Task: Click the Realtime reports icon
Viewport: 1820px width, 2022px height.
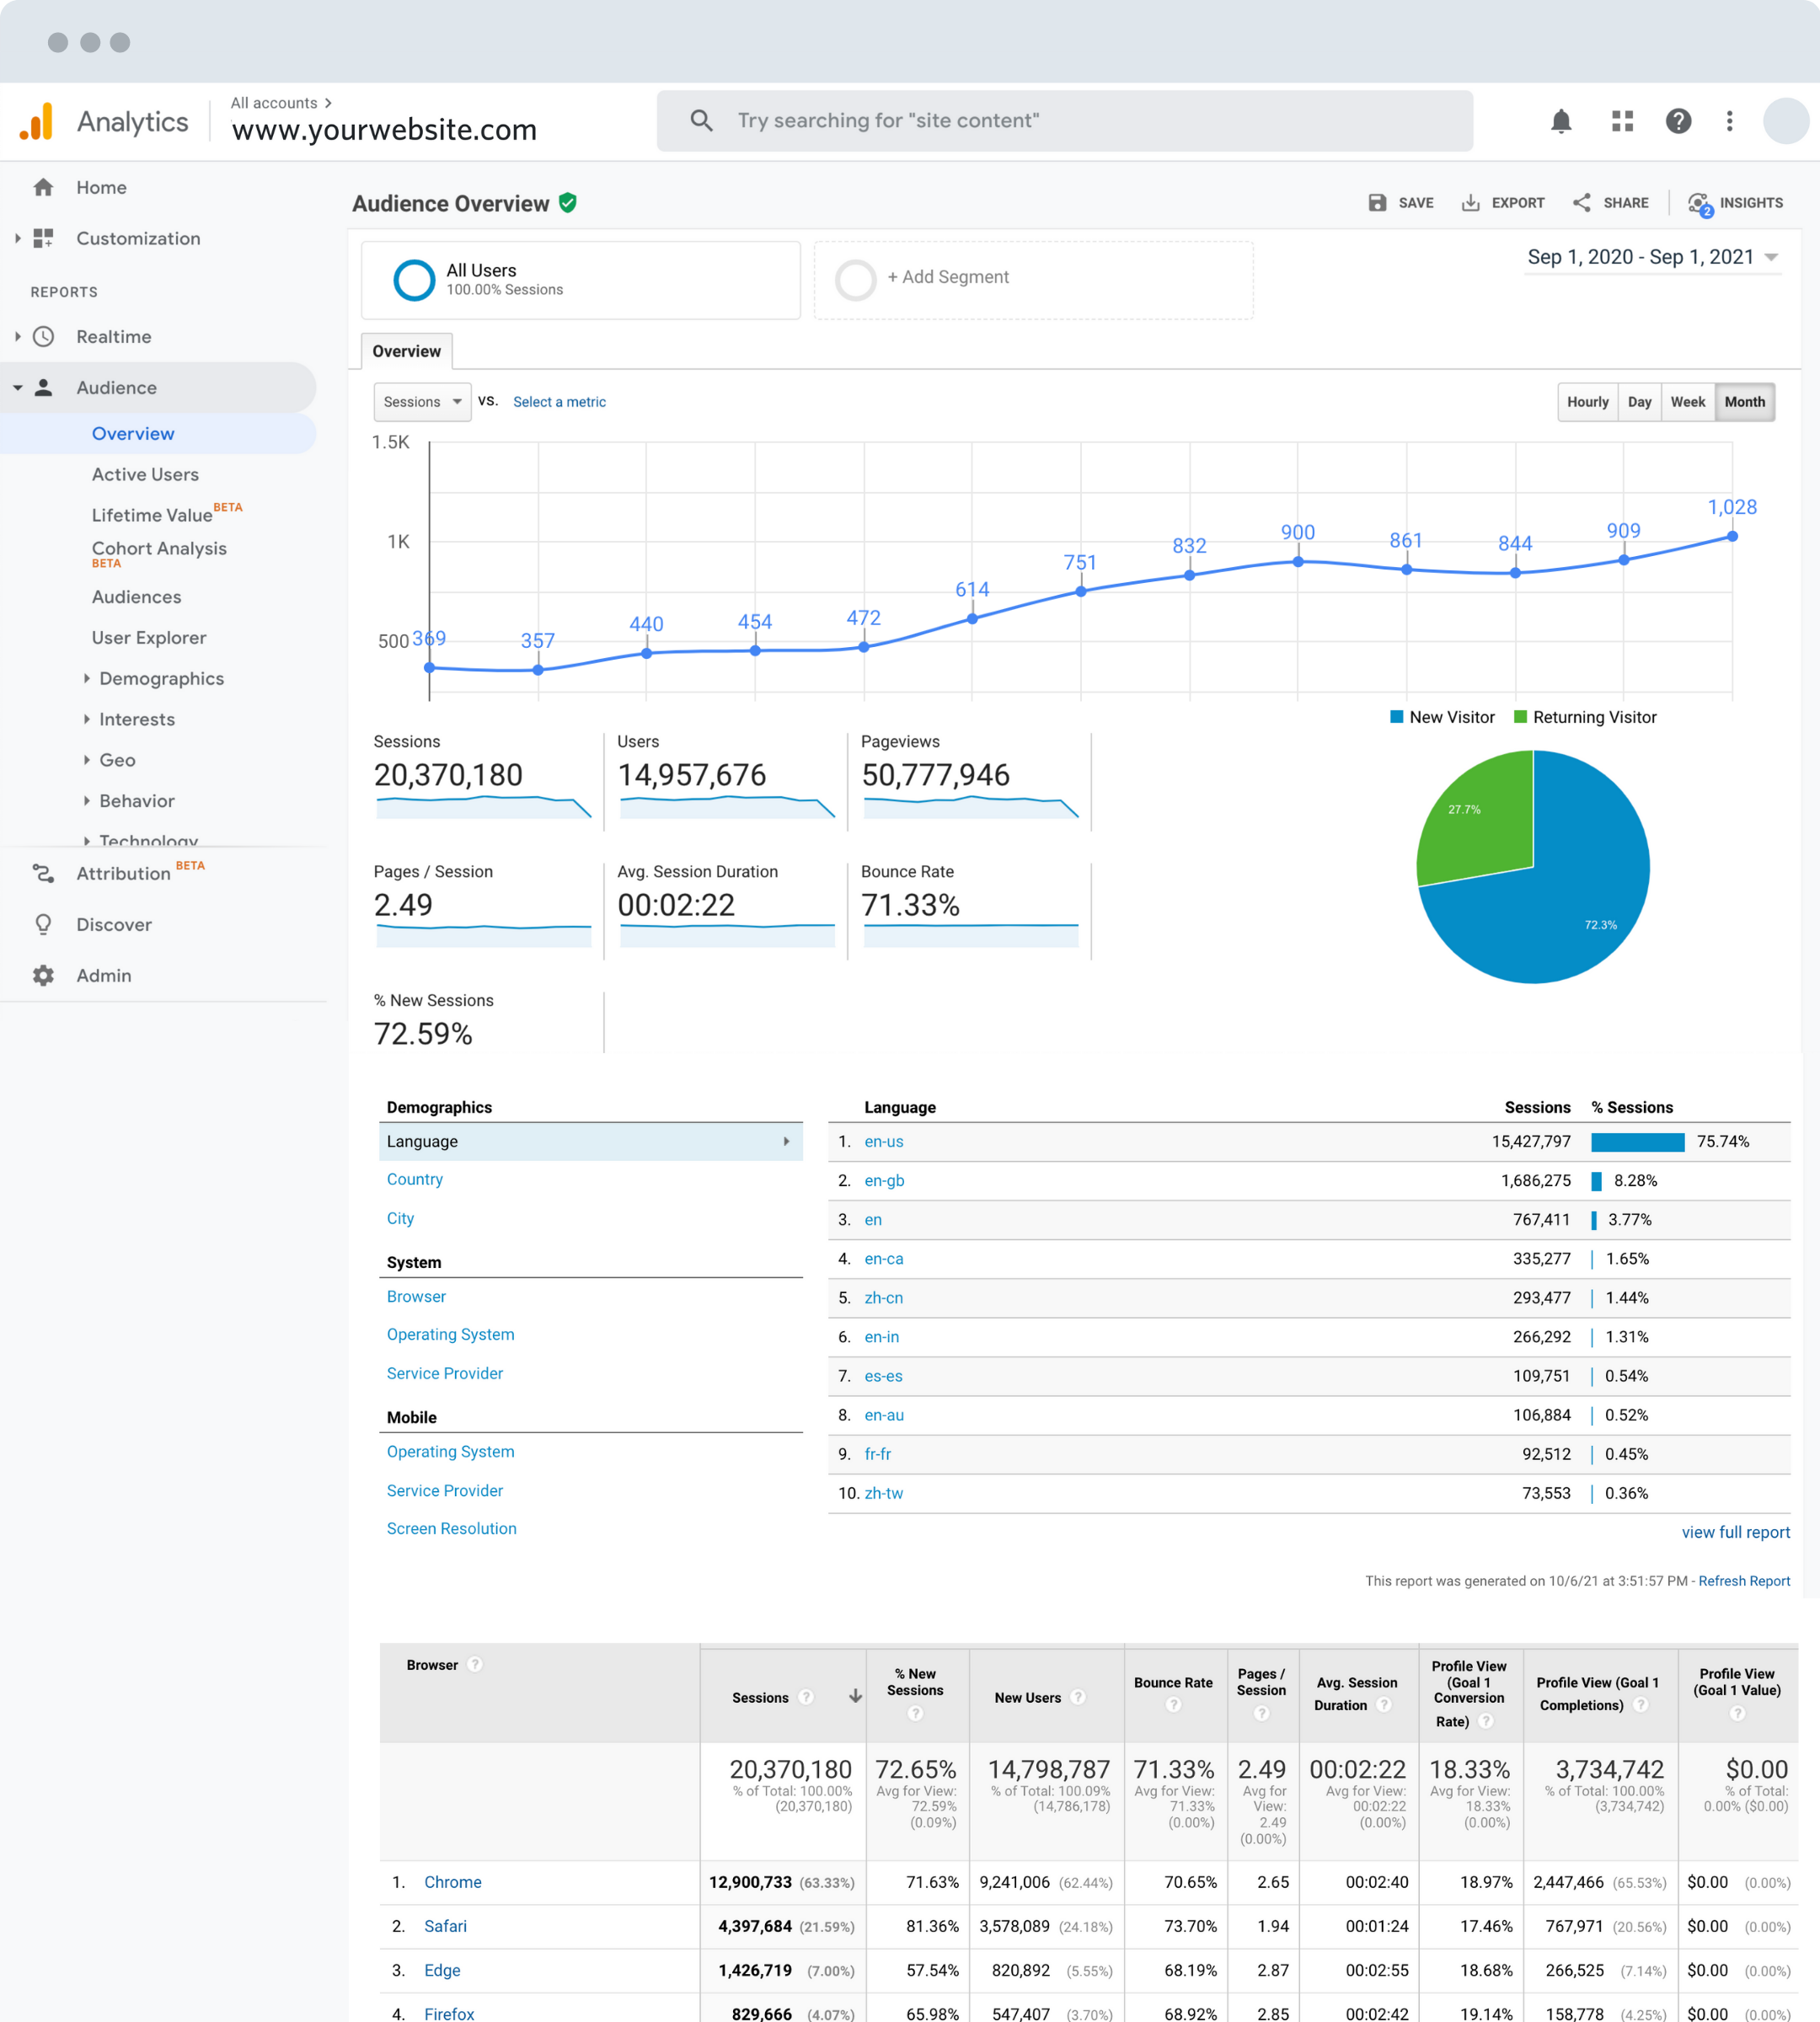Action: [49, 335]
